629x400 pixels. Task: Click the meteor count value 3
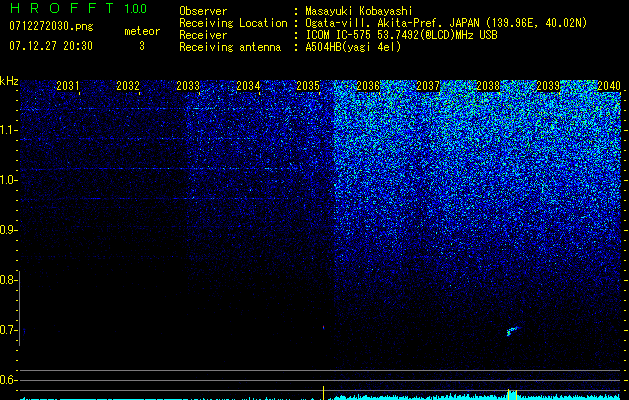142,46
